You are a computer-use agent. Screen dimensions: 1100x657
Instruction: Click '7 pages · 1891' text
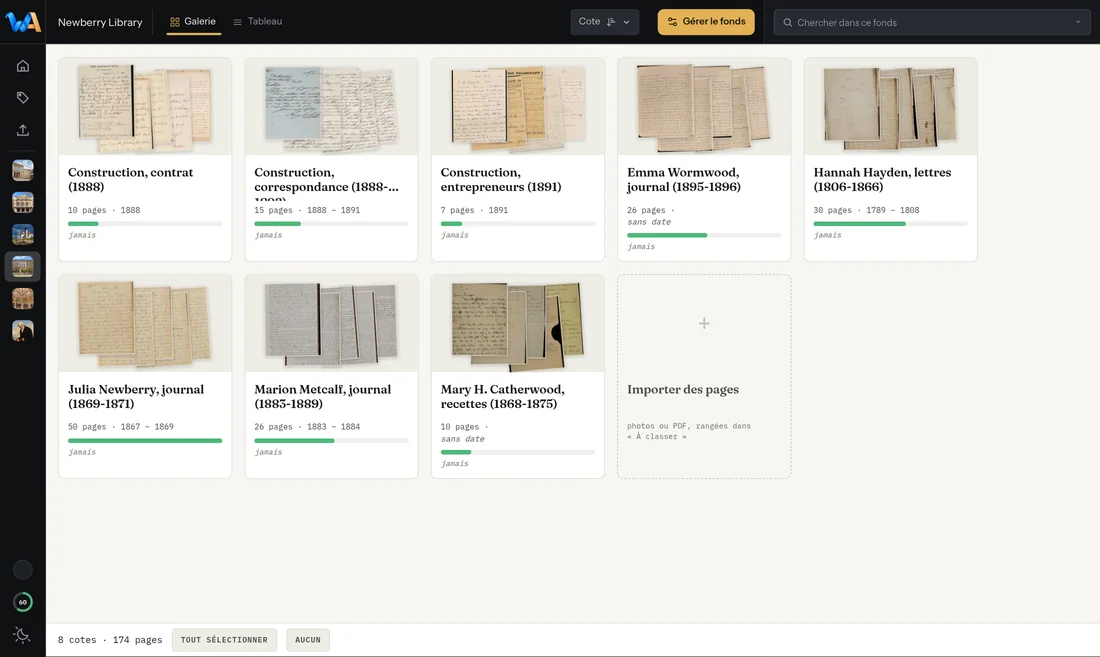(x=474, y=210)
